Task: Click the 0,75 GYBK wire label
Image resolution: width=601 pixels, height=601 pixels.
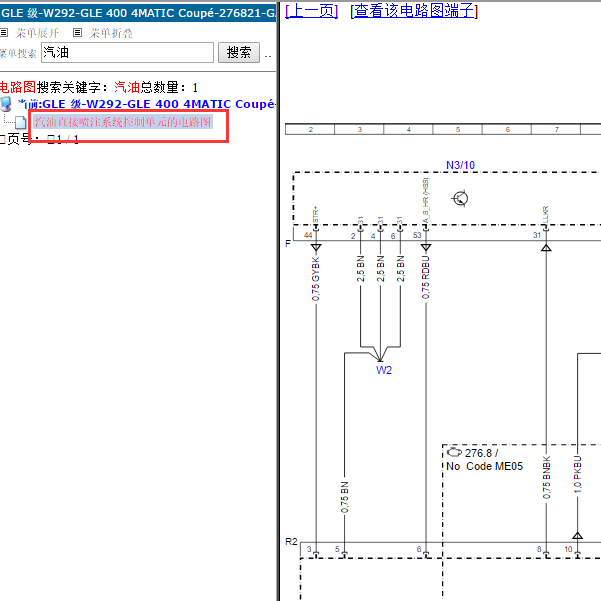Action: click(315, 279)
